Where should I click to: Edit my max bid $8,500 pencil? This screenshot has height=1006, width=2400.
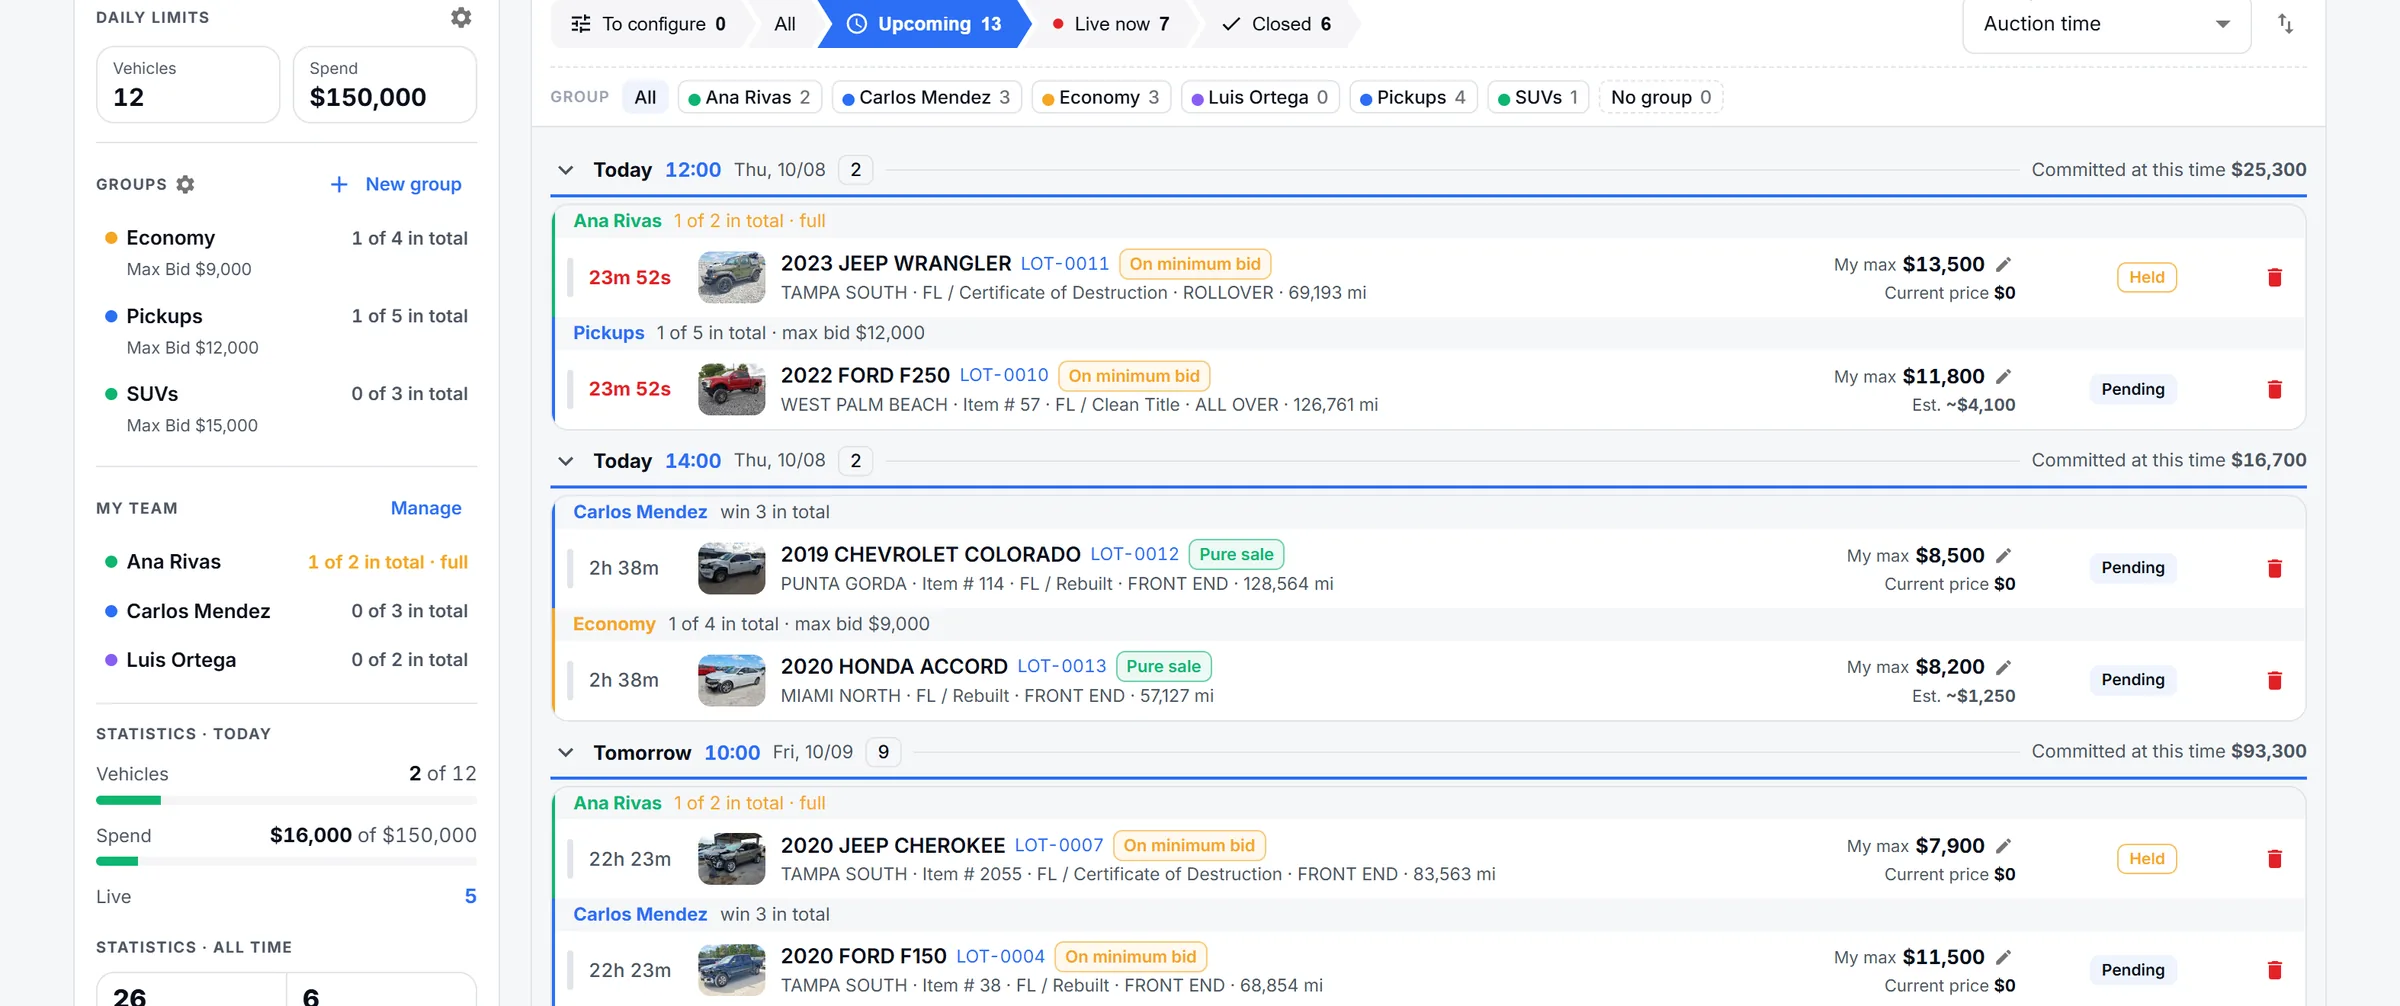tap(2003, 555)
